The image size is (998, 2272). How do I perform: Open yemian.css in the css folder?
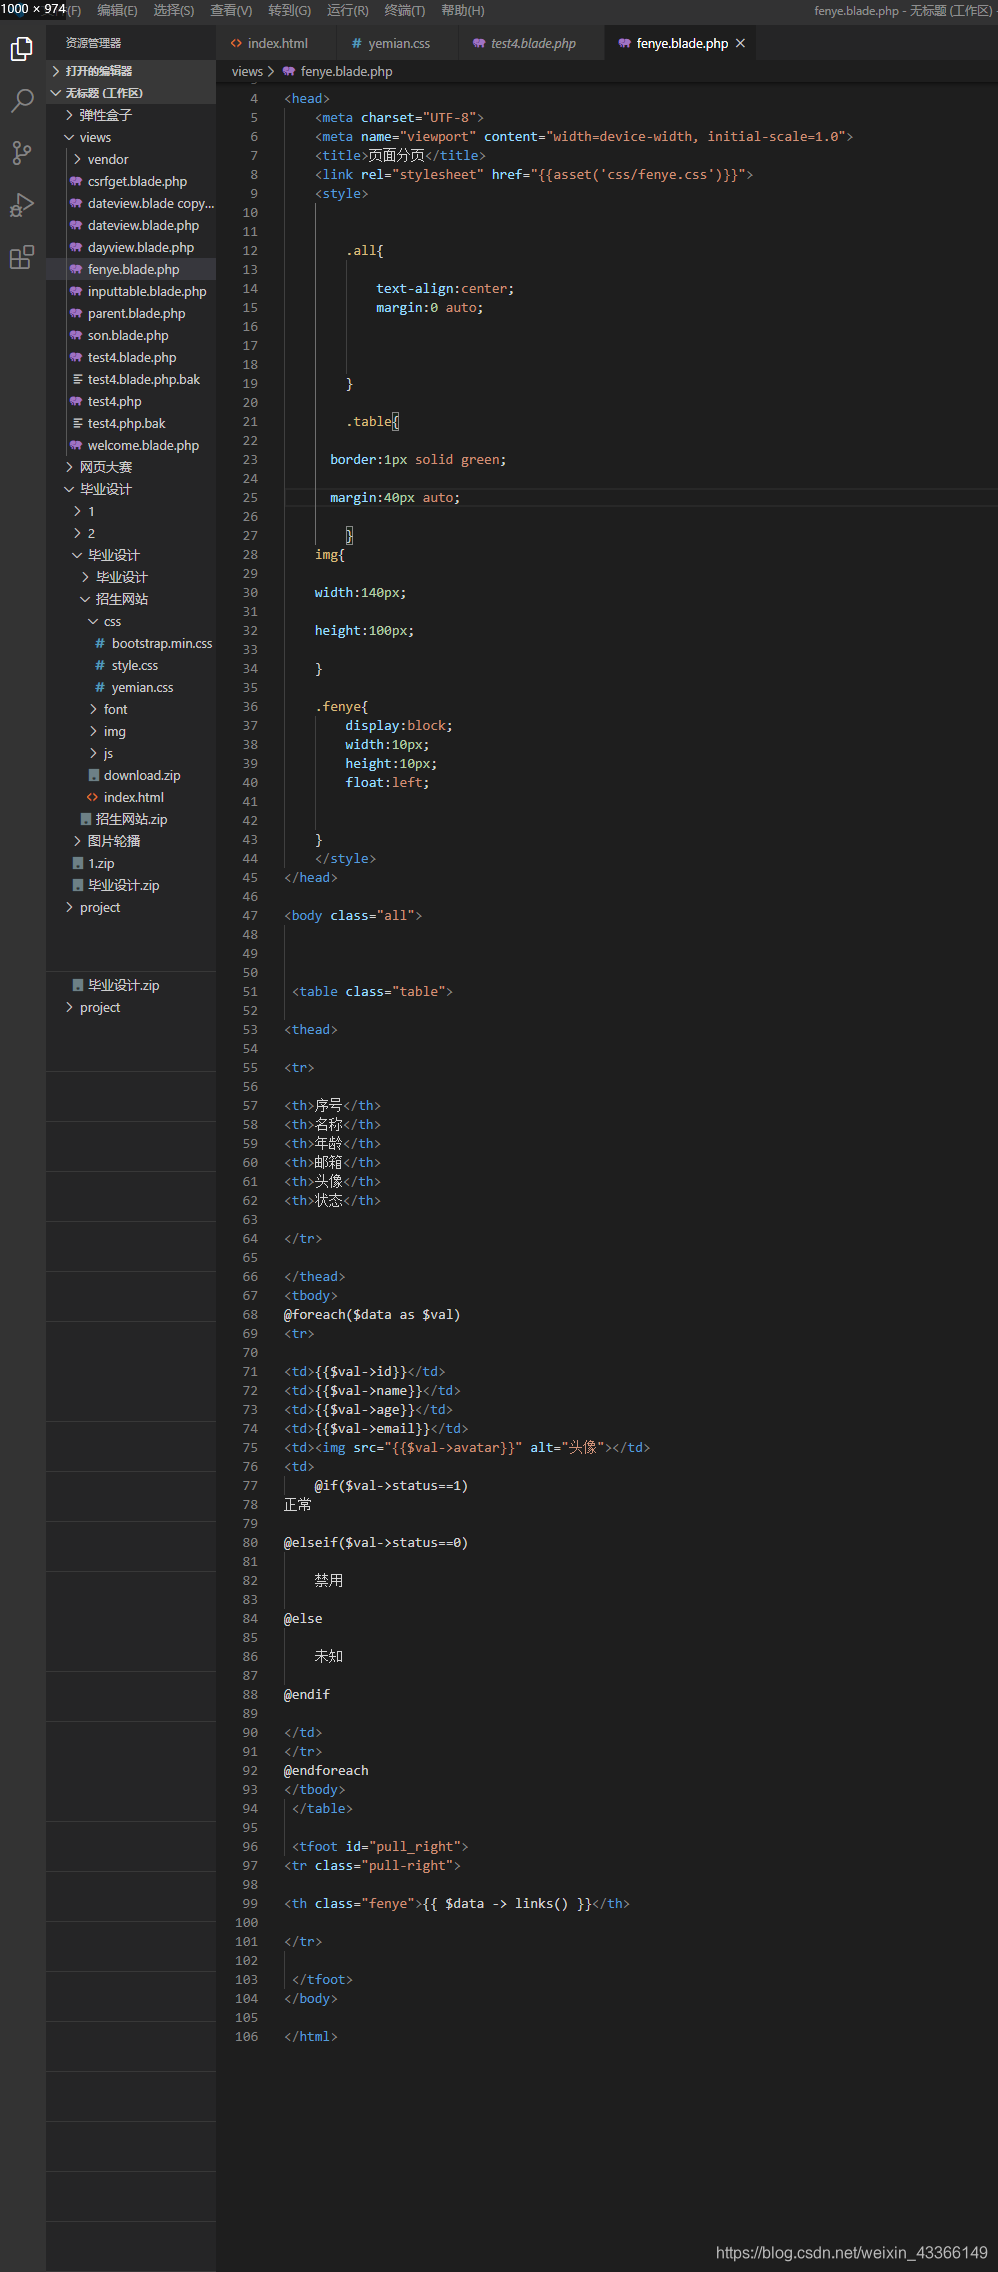coord(131,687)
